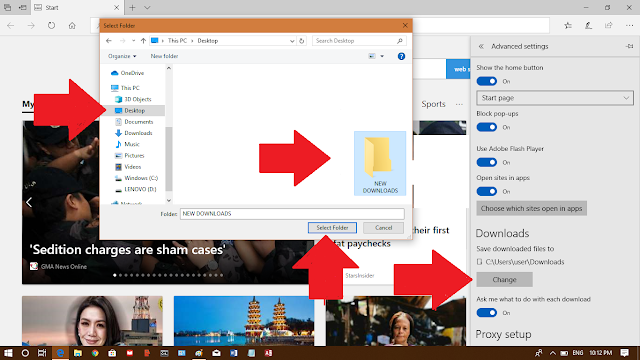Select Pictures in the navigation pane
The image size is (640, 360).
coord(129,156)
